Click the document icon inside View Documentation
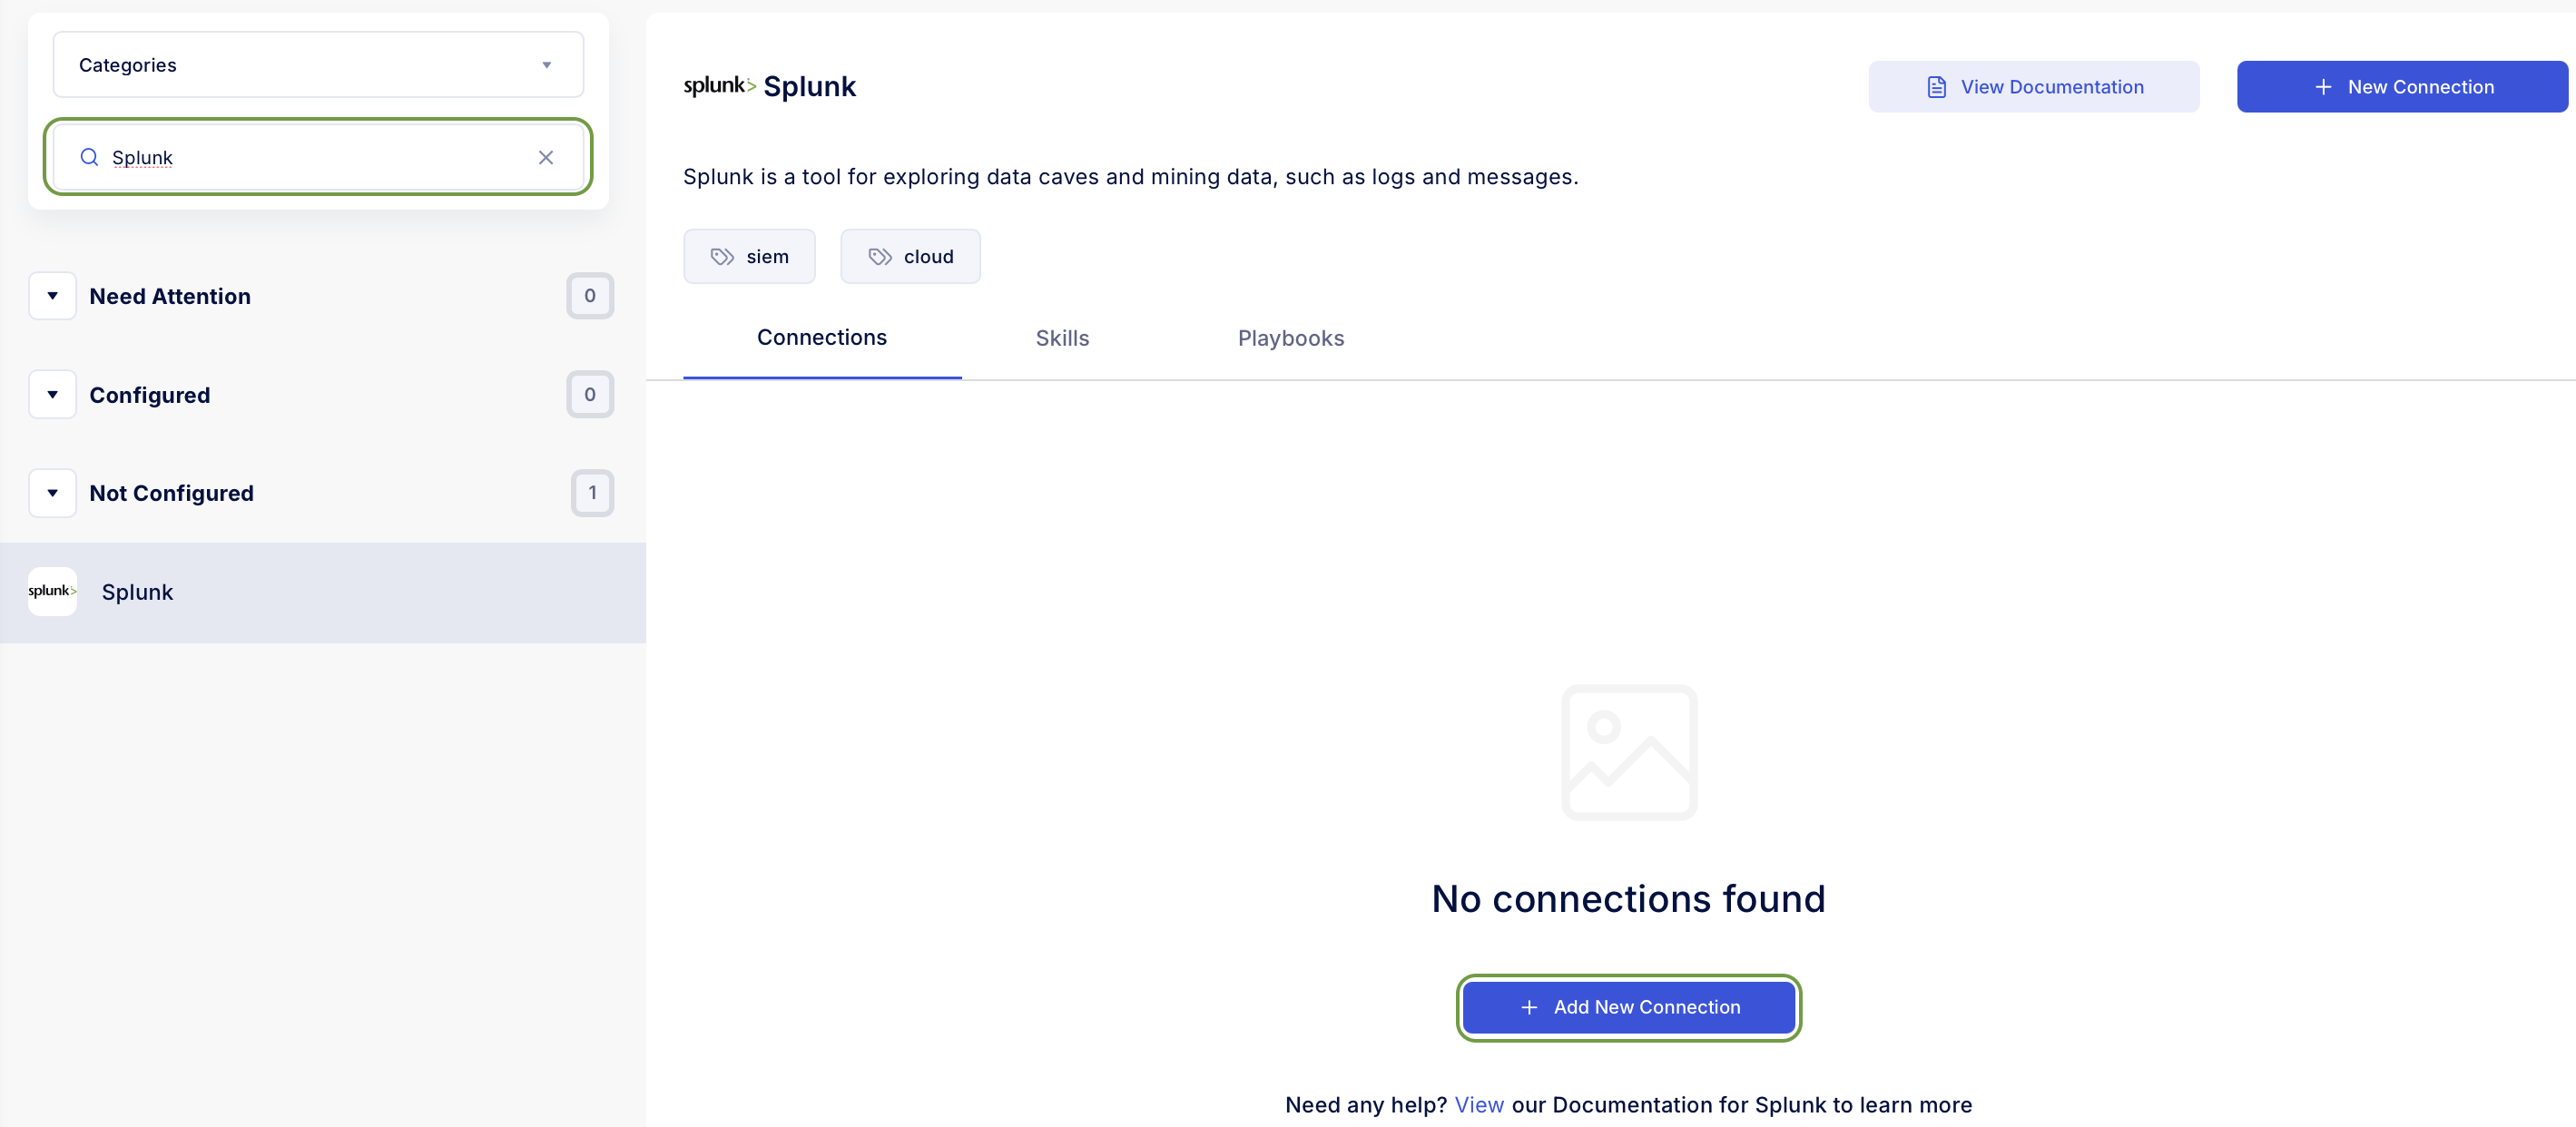 point(1936,86)
